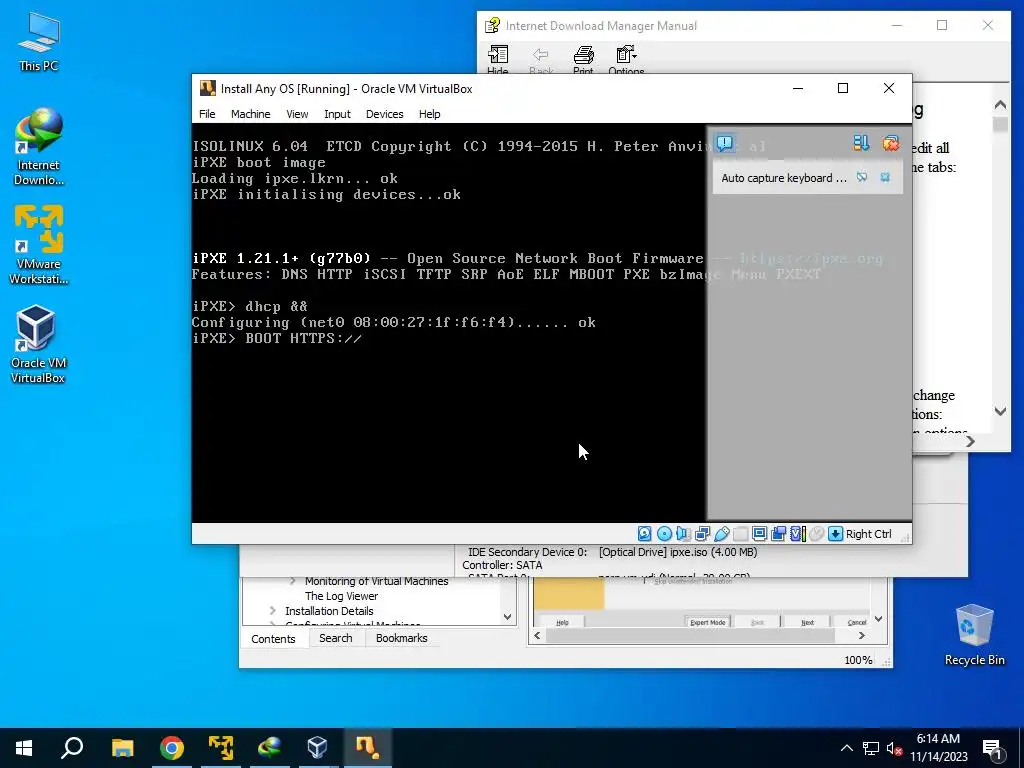
Task: Select Installation Details tree item
Action: 329,611
